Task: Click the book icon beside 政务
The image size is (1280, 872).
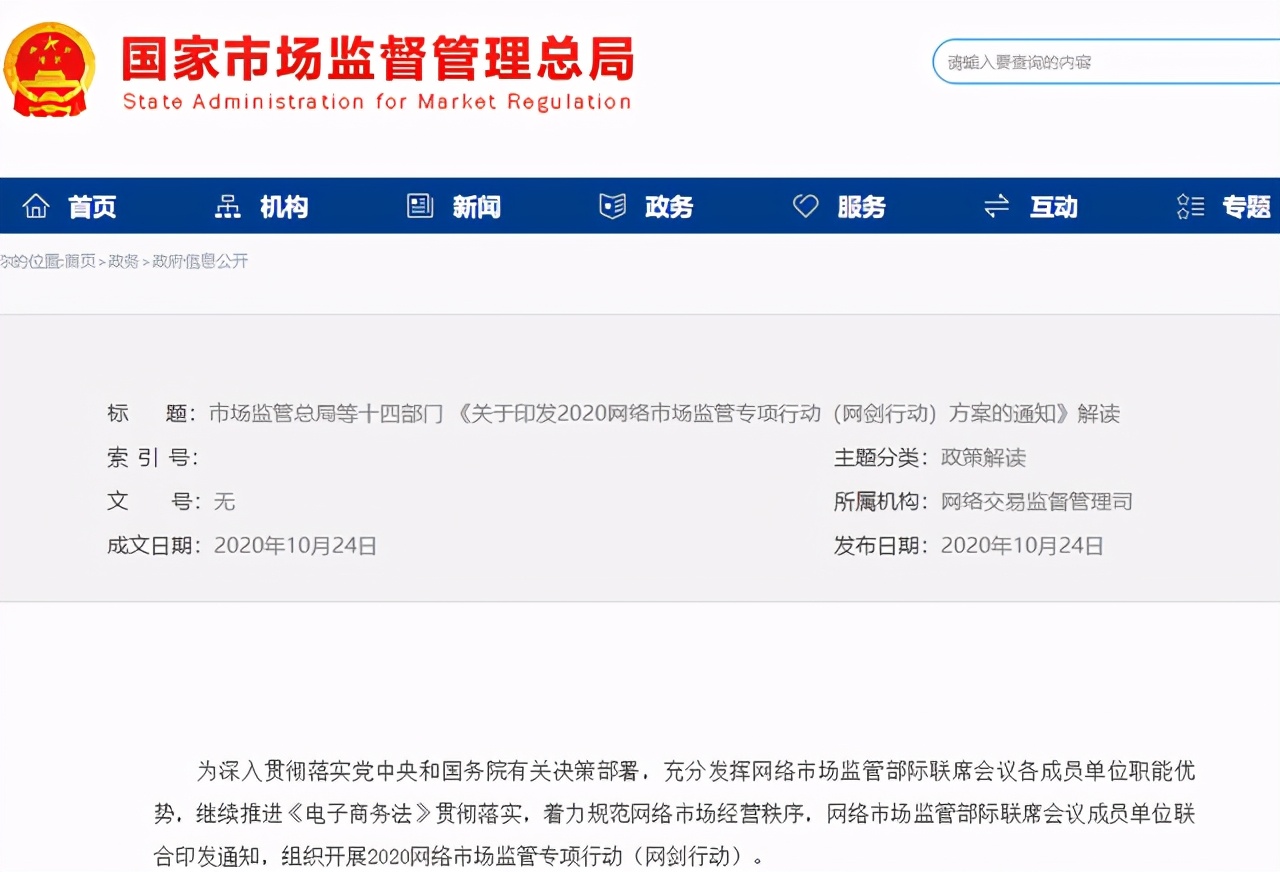Action: [612, 205]
